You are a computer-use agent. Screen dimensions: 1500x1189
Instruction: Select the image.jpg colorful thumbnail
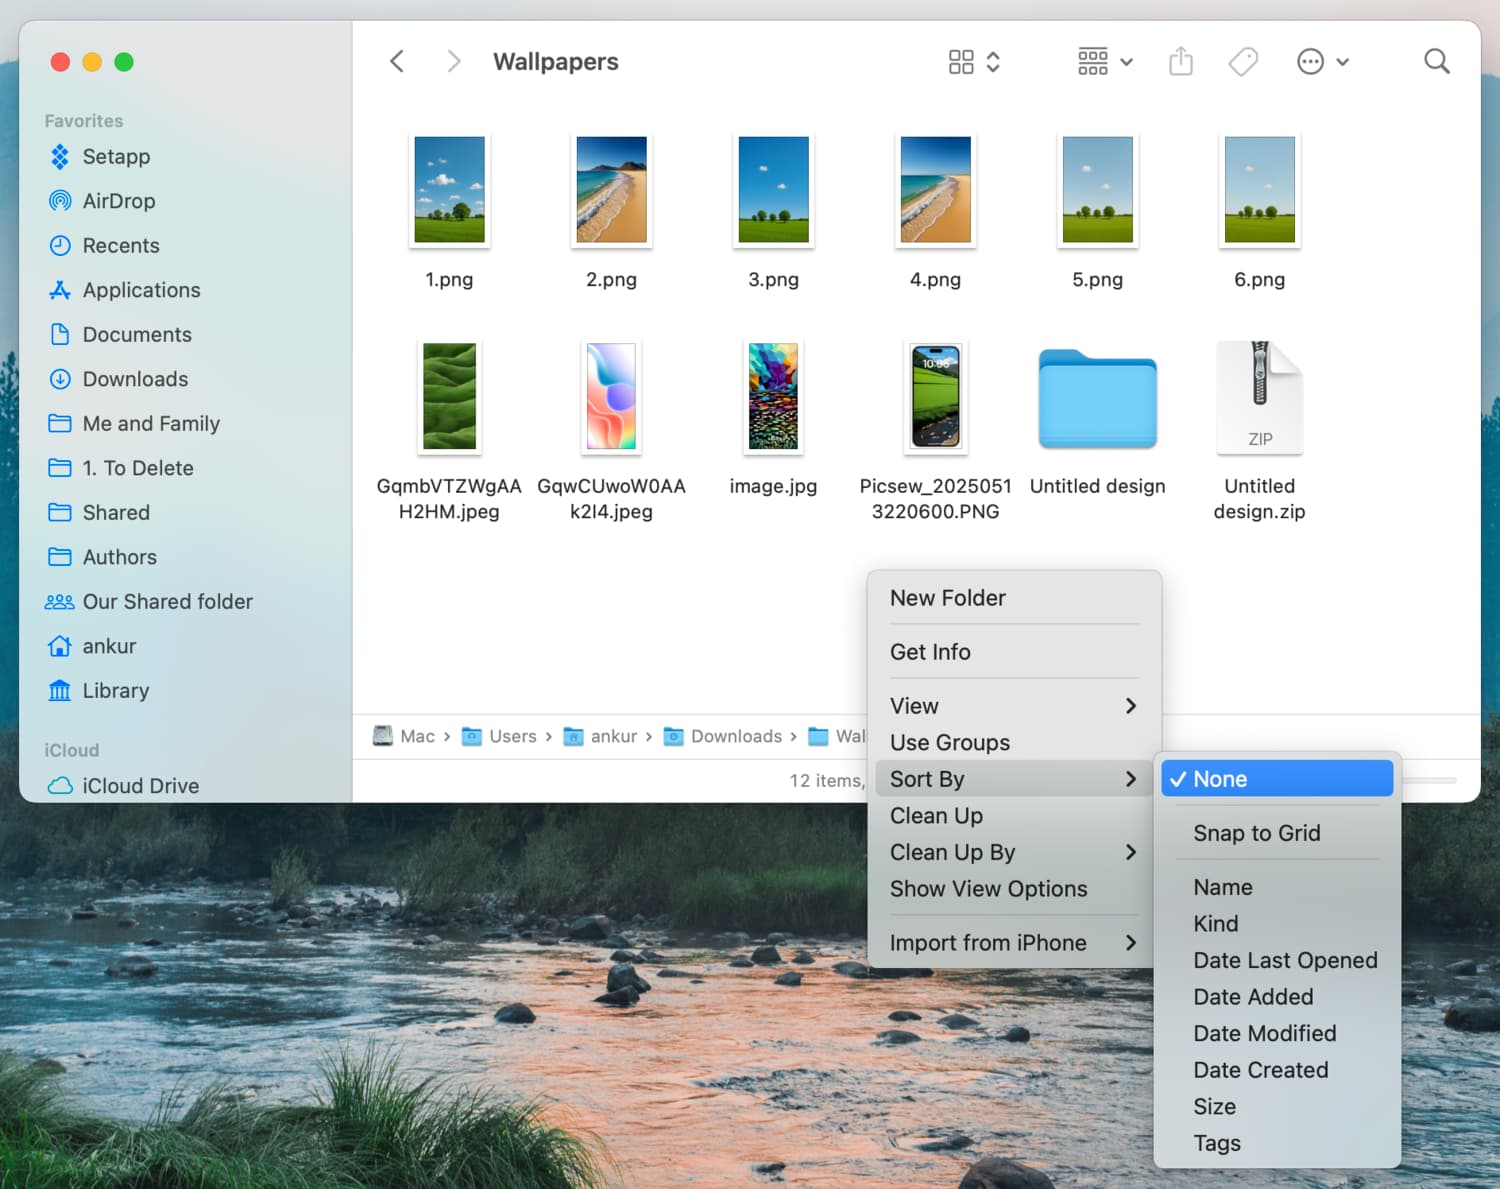(773, 396)
